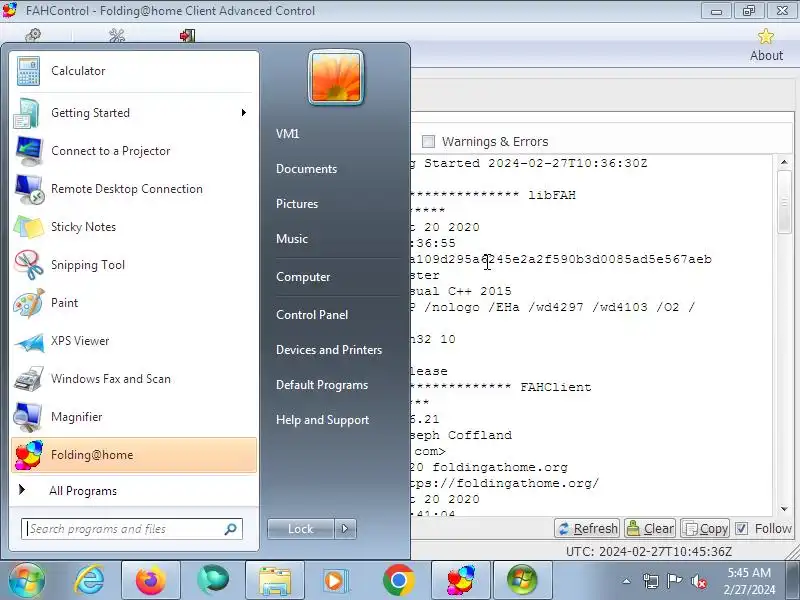The width and height of the screenshot is (800, 600).
Task: Open Windows Fax and Scan
Action: tap(133, 379)
